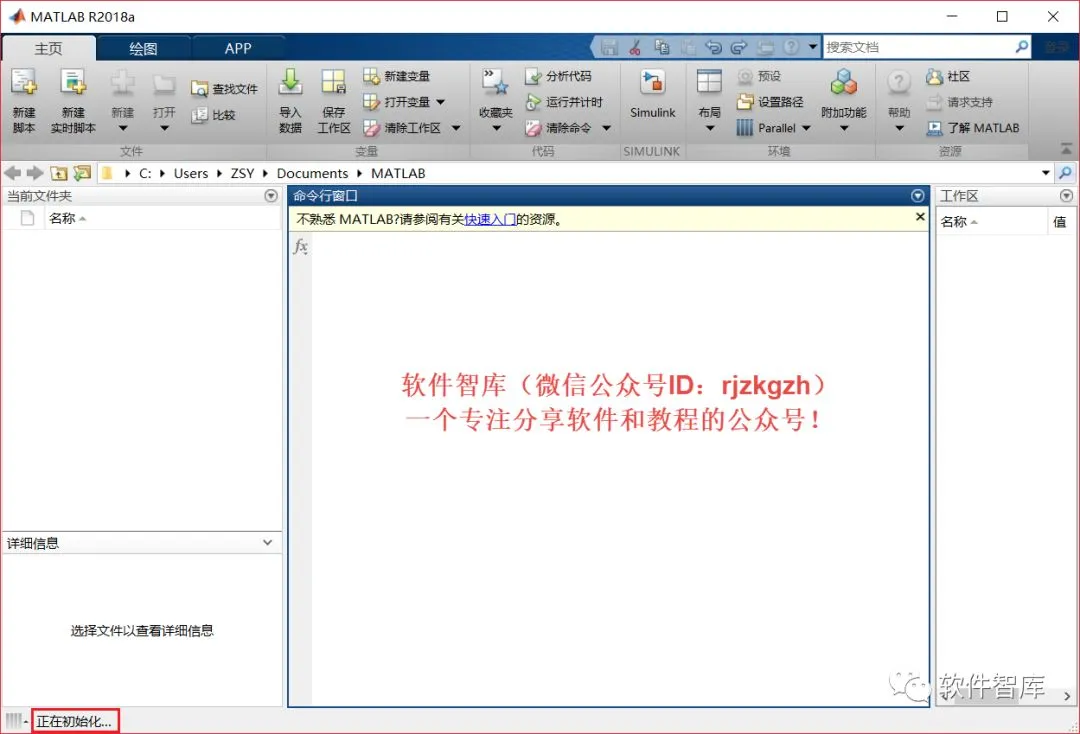Click inside the 搜索文档 (Search Documentation) field
The image size is (1080, 734).
(x=917, y=47)
